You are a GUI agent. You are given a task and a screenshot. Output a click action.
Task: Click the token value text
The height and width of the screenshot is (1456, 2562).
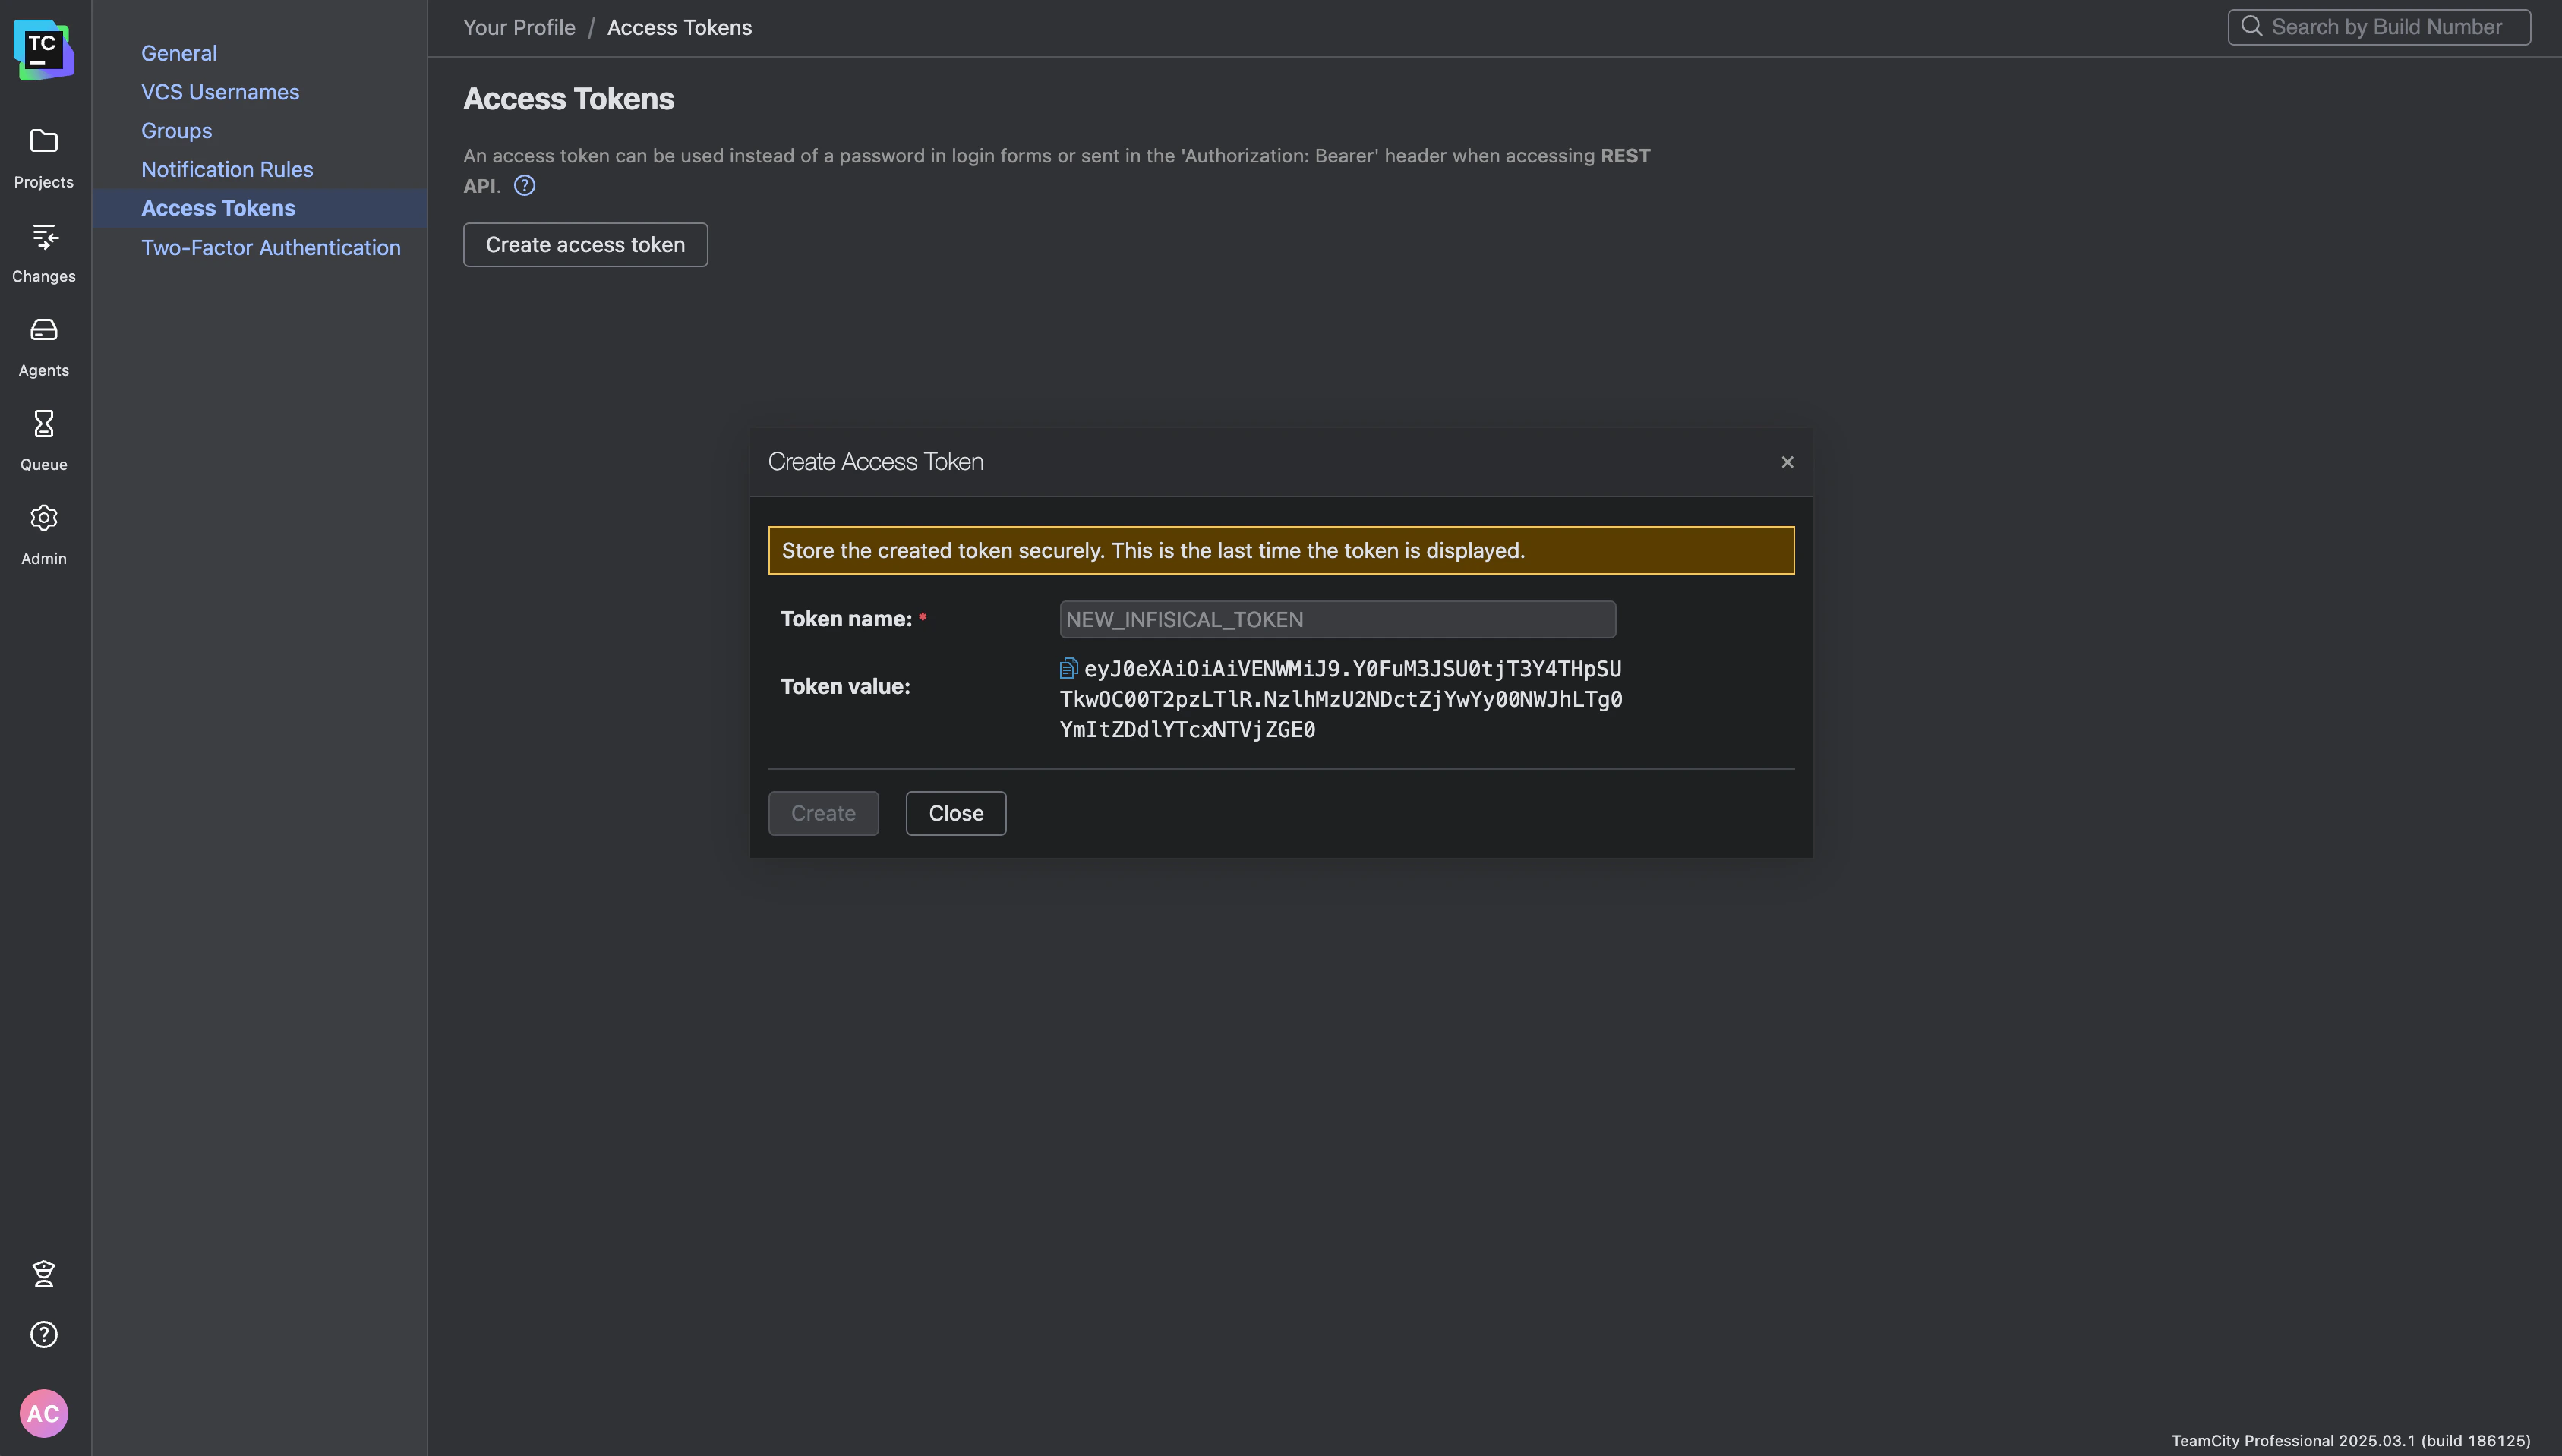[x=1341, y=699]
